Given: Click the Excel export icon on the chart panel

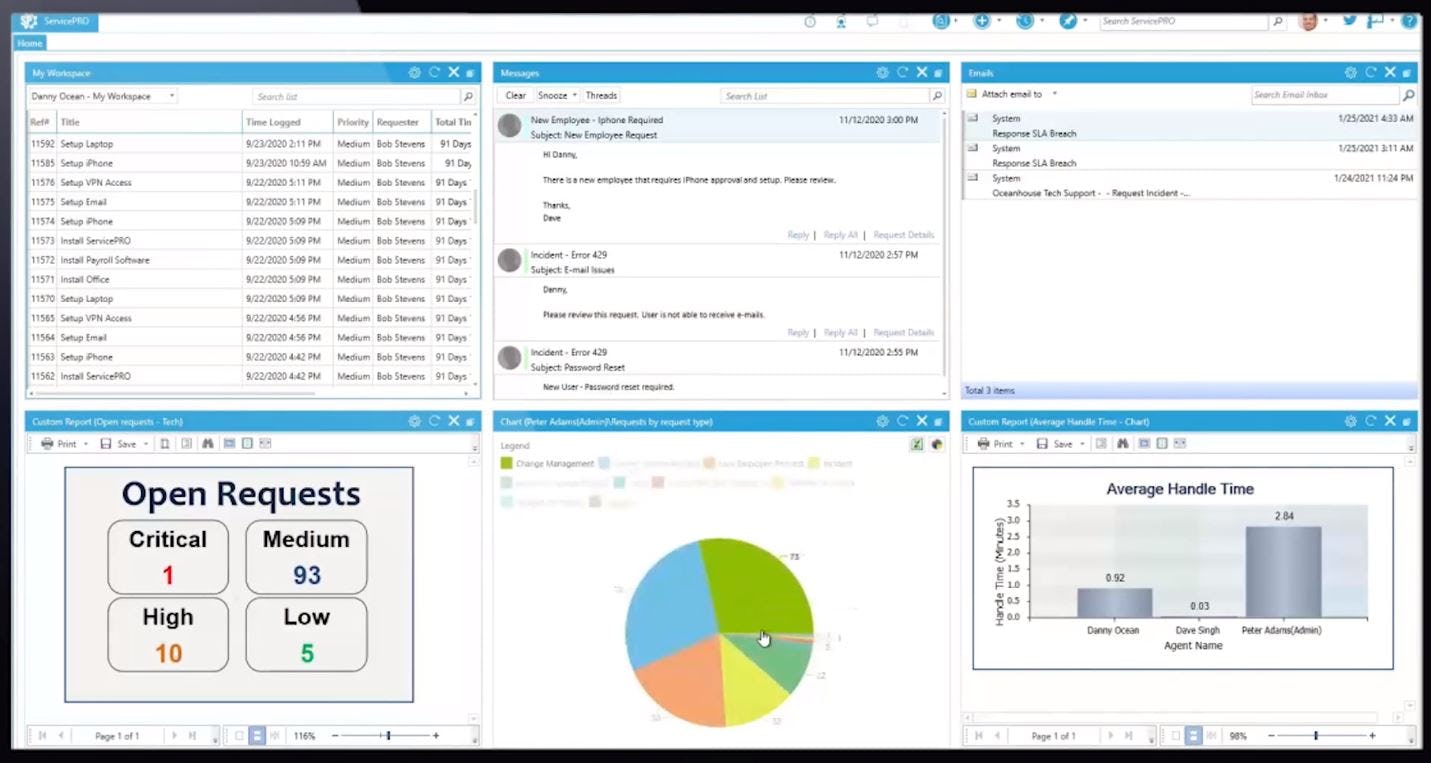Looking at the screenshot, I should [x=917, y=444].
